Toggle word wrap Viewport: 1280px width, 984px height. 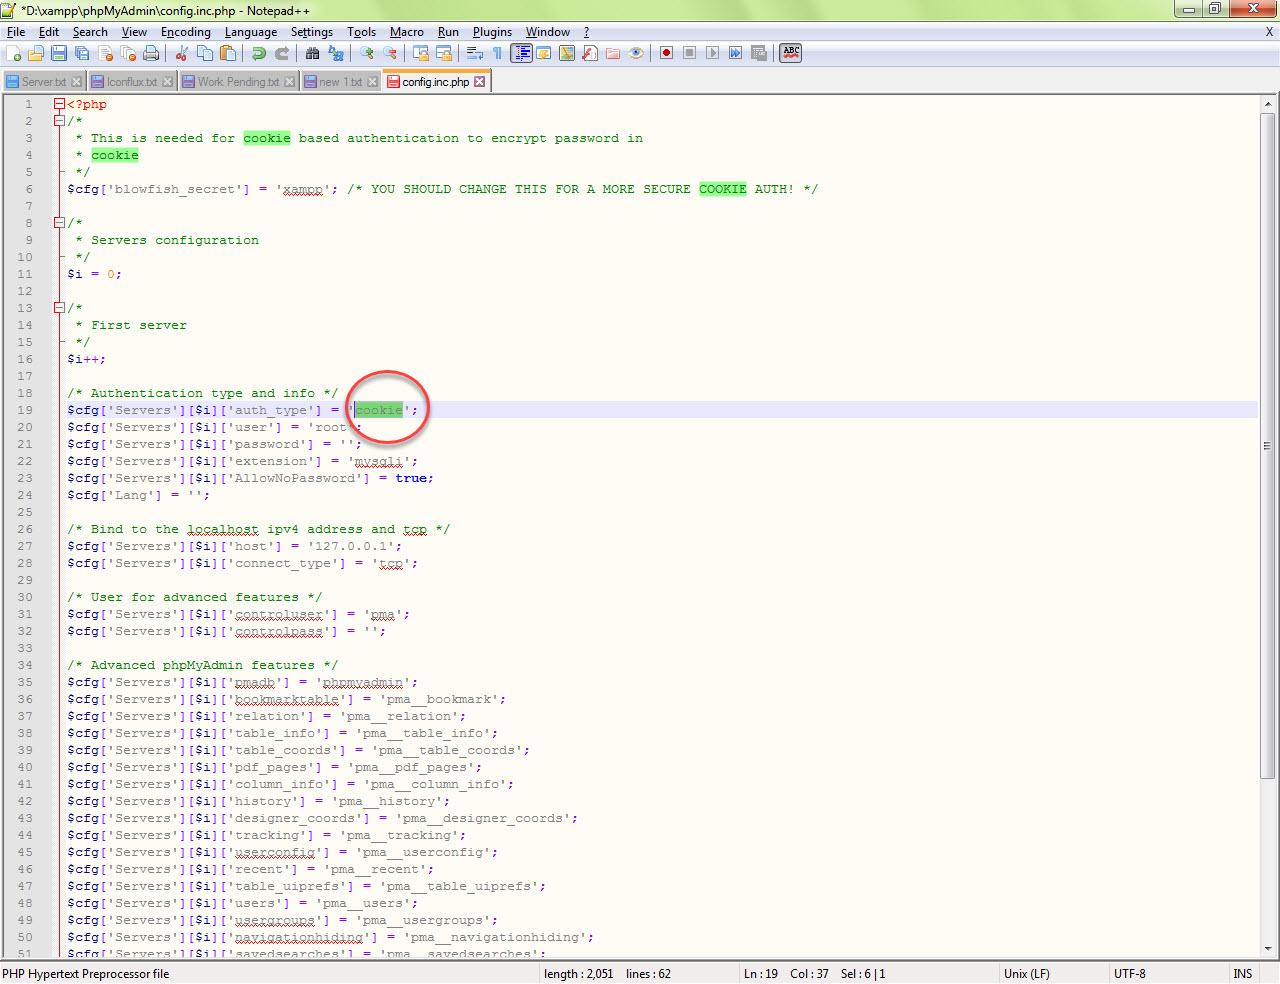pyautogui.click(x=475, y=52)
